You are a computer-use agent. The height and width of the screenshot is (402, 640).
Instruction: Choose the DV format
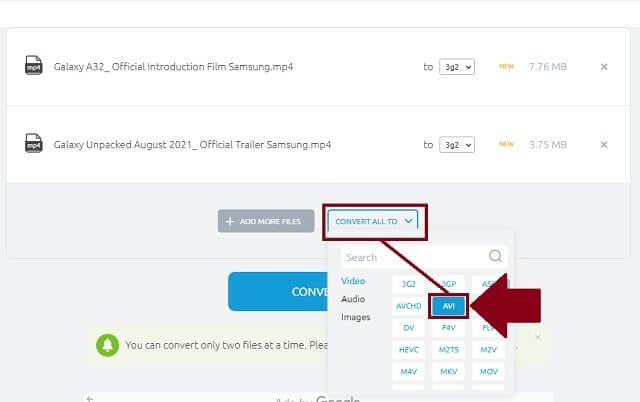(x=408, y=328)
